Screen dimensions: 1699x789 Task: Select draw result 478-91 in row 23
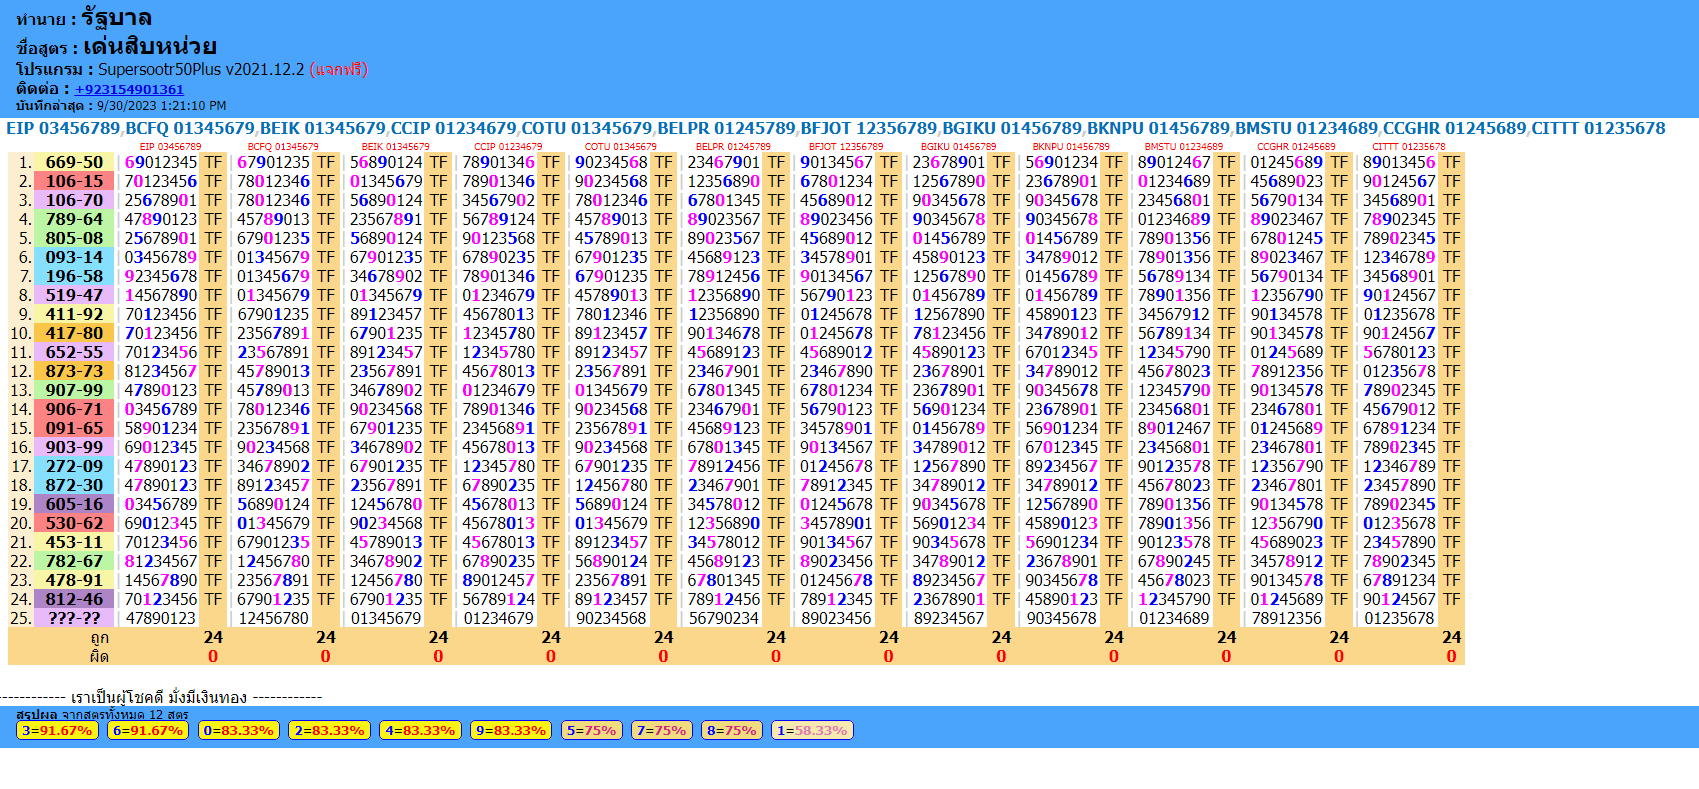click(x=74, y=580)
